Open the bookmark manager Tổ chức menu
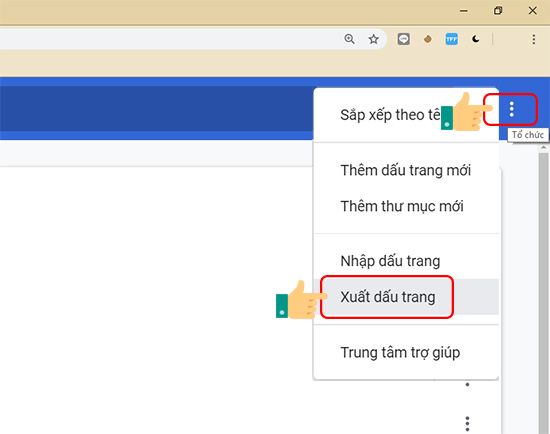Viewport: 550px width, 434px height. 511,109
